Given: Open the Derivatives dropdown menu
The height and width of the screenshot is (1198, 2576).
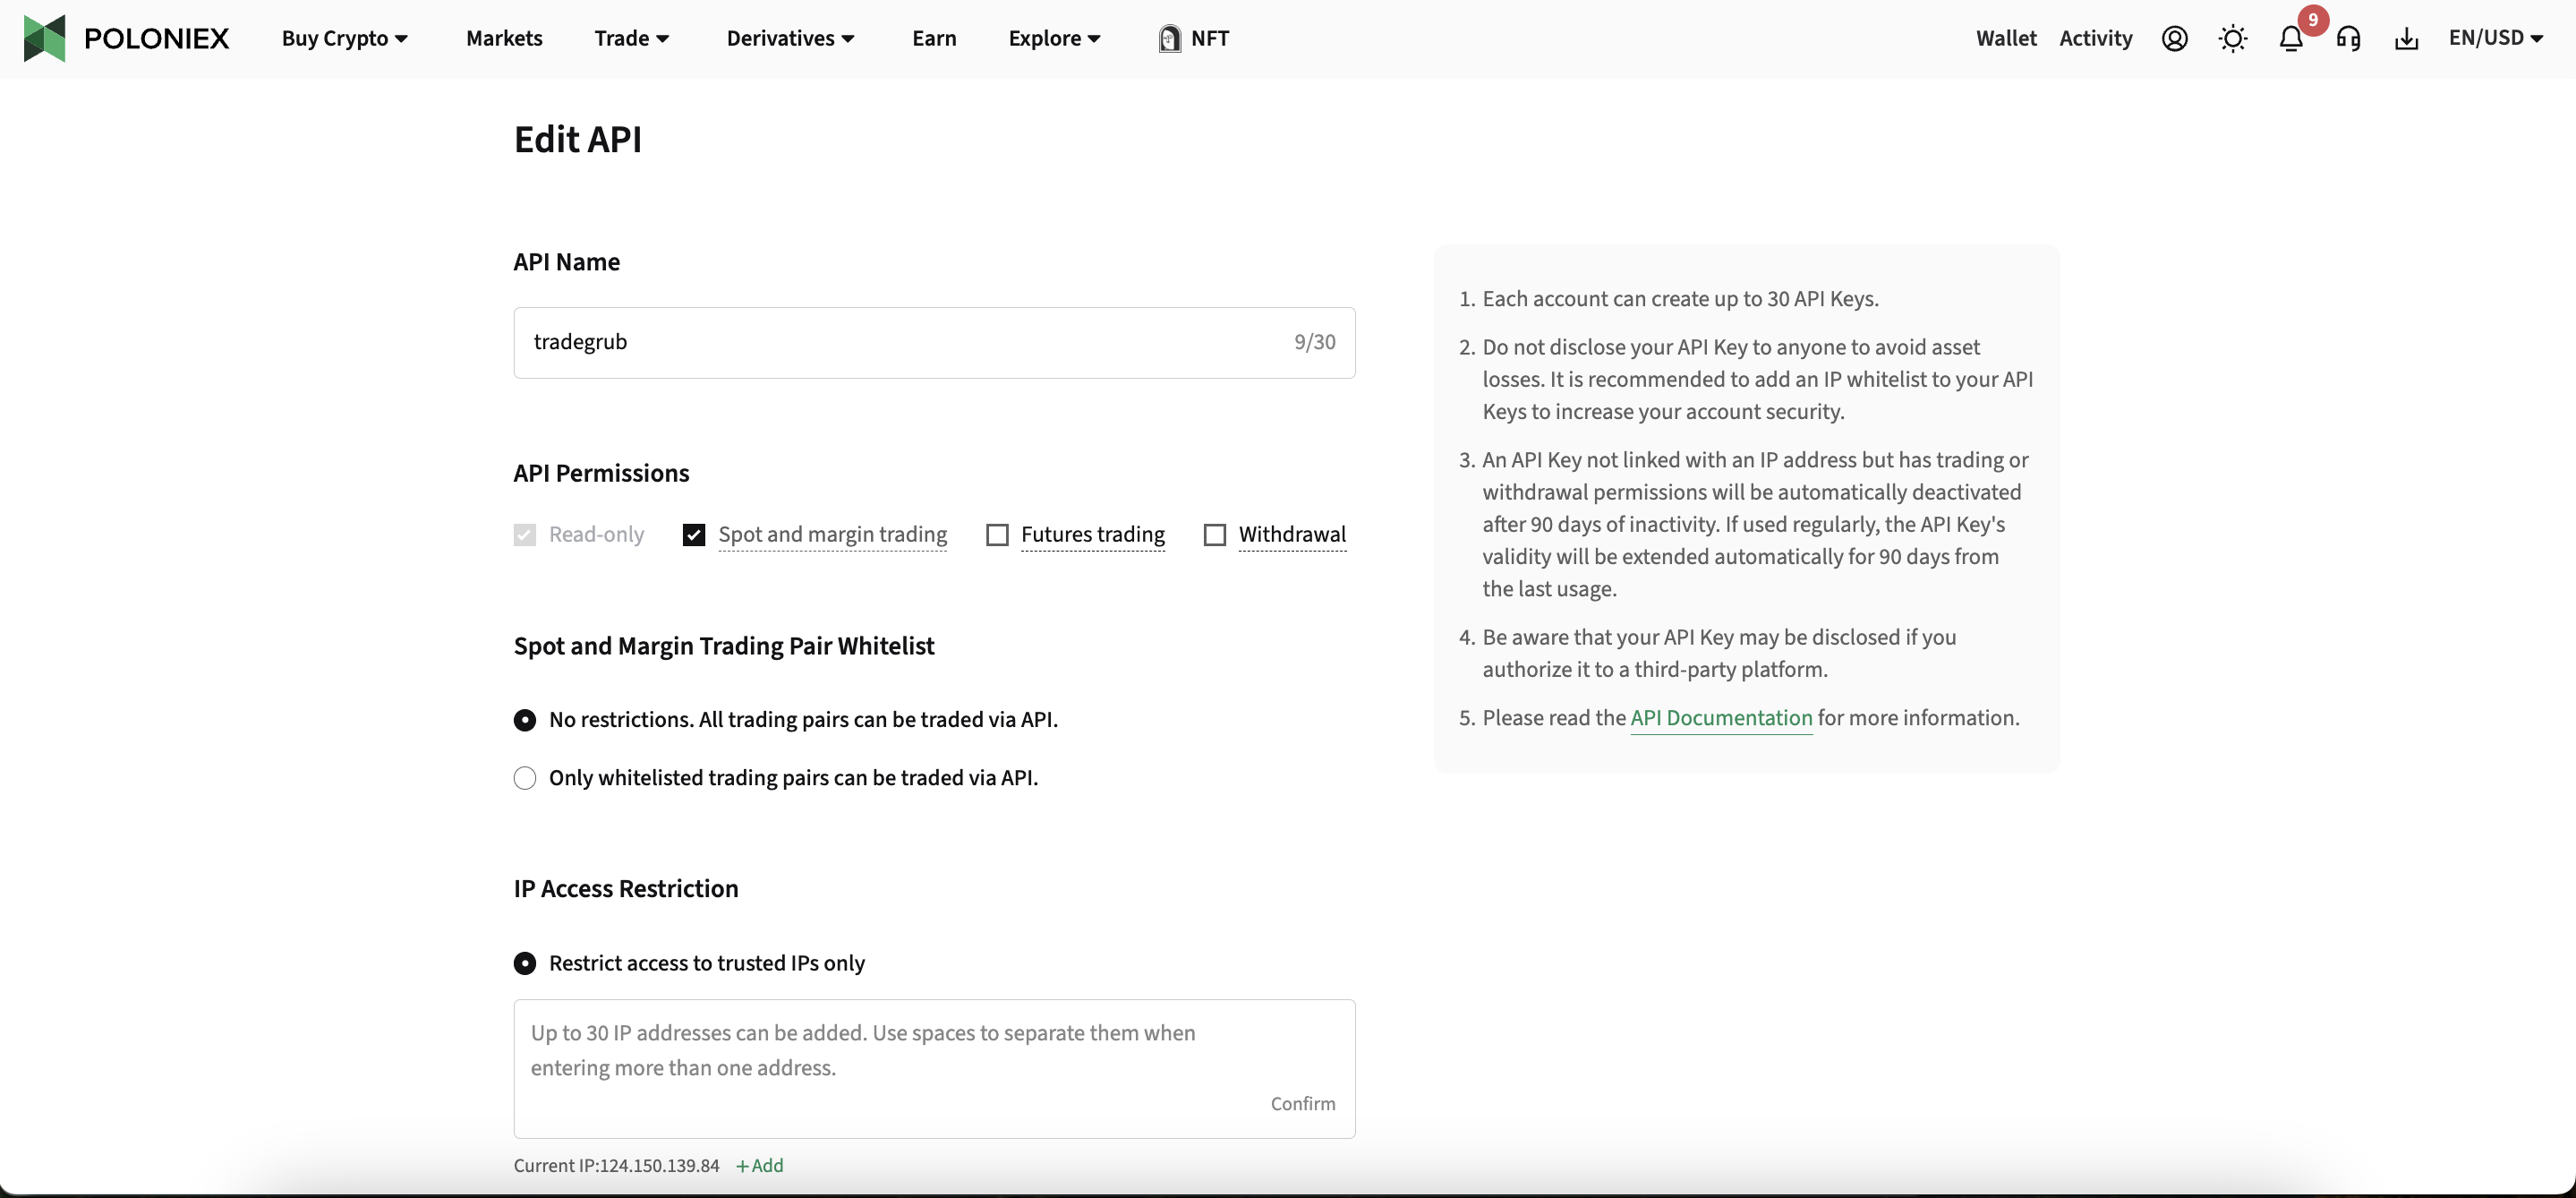Looking at the screenshot, I should click(x=789, y=38).
